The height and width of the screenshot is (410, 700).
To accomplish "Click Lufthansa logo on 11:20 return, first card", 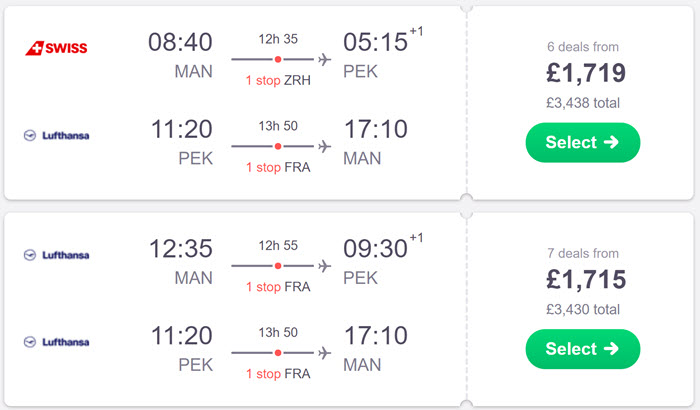I will pos(56,135).
